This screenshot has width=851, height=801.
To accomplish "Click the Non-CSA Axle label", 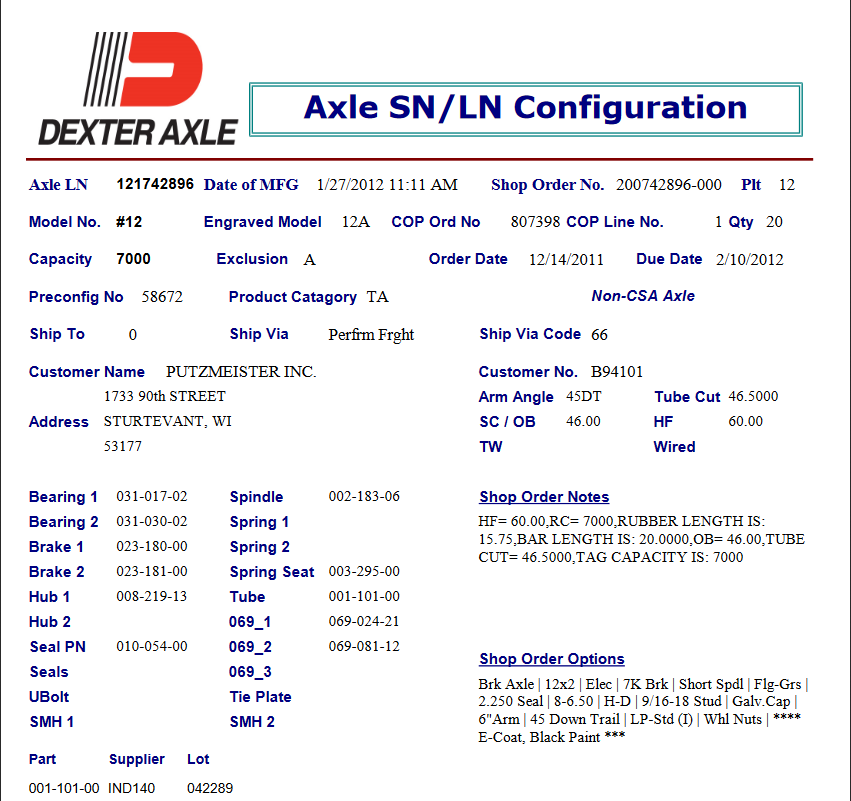I will pyautogui.click(x=643, y=296).
